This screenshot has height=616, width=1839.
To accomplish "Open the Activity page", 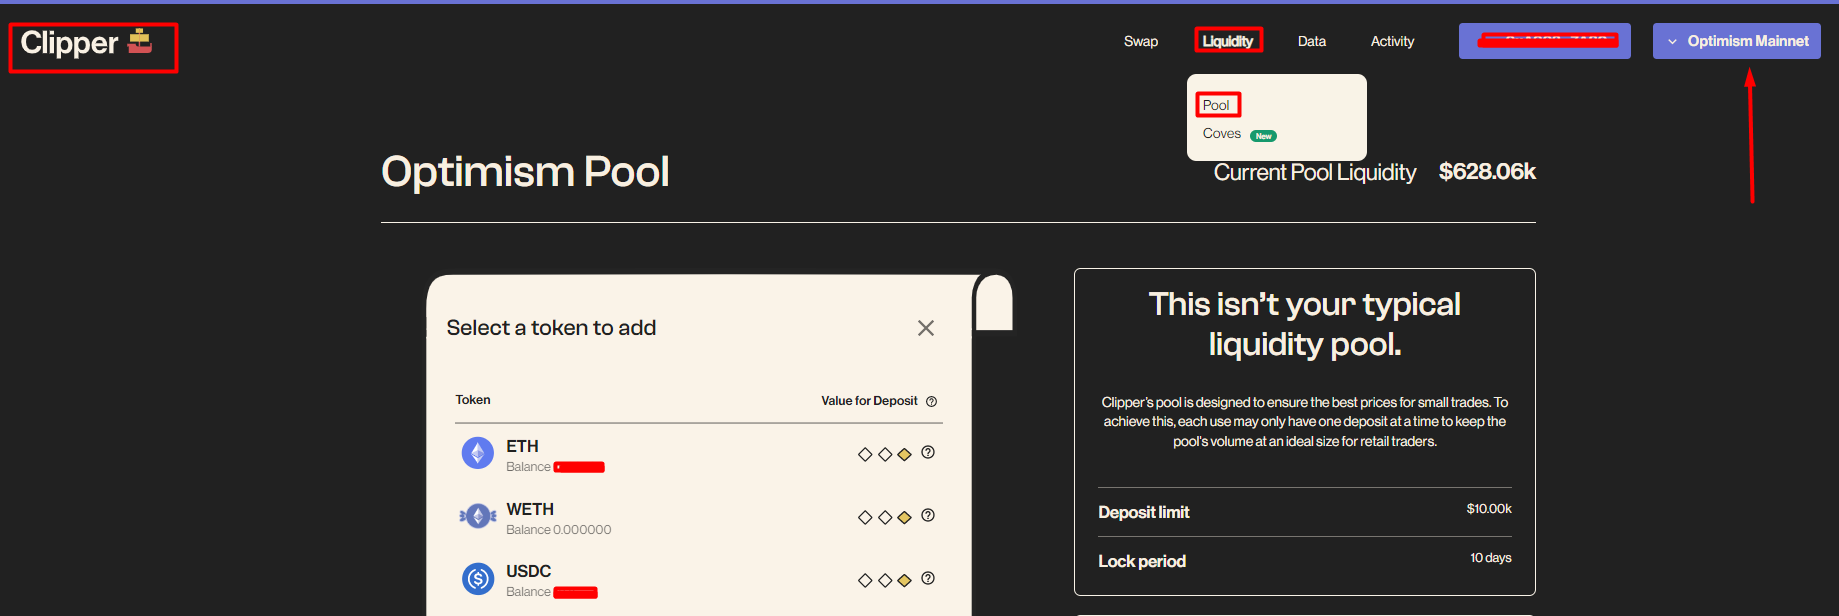I will pos(1392,41).
